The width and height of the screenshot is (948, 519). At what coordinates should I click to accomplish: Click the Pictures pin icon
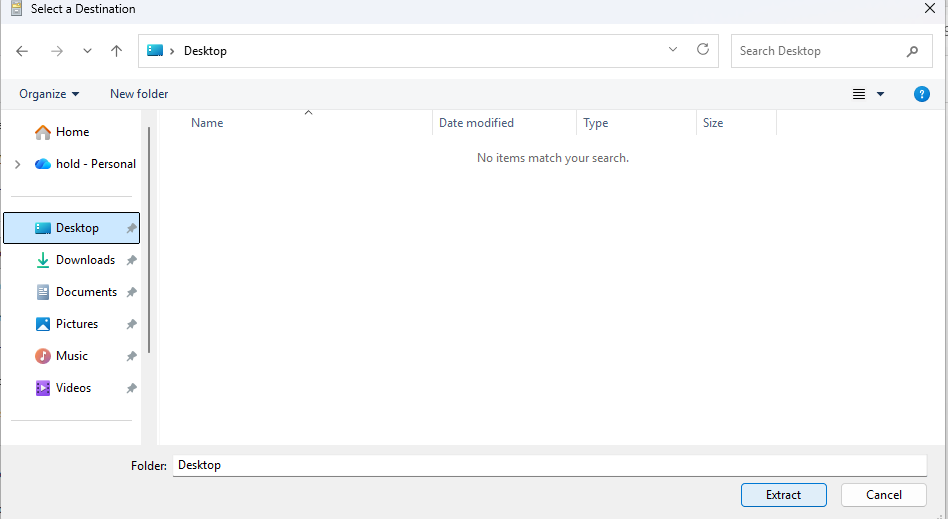(x=131, y=324)
